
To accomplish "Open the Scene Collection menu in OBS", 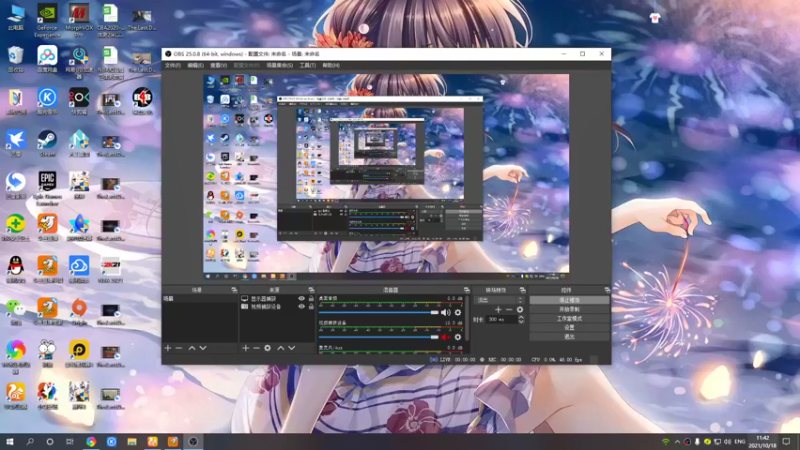I will (x=280, y=65).
